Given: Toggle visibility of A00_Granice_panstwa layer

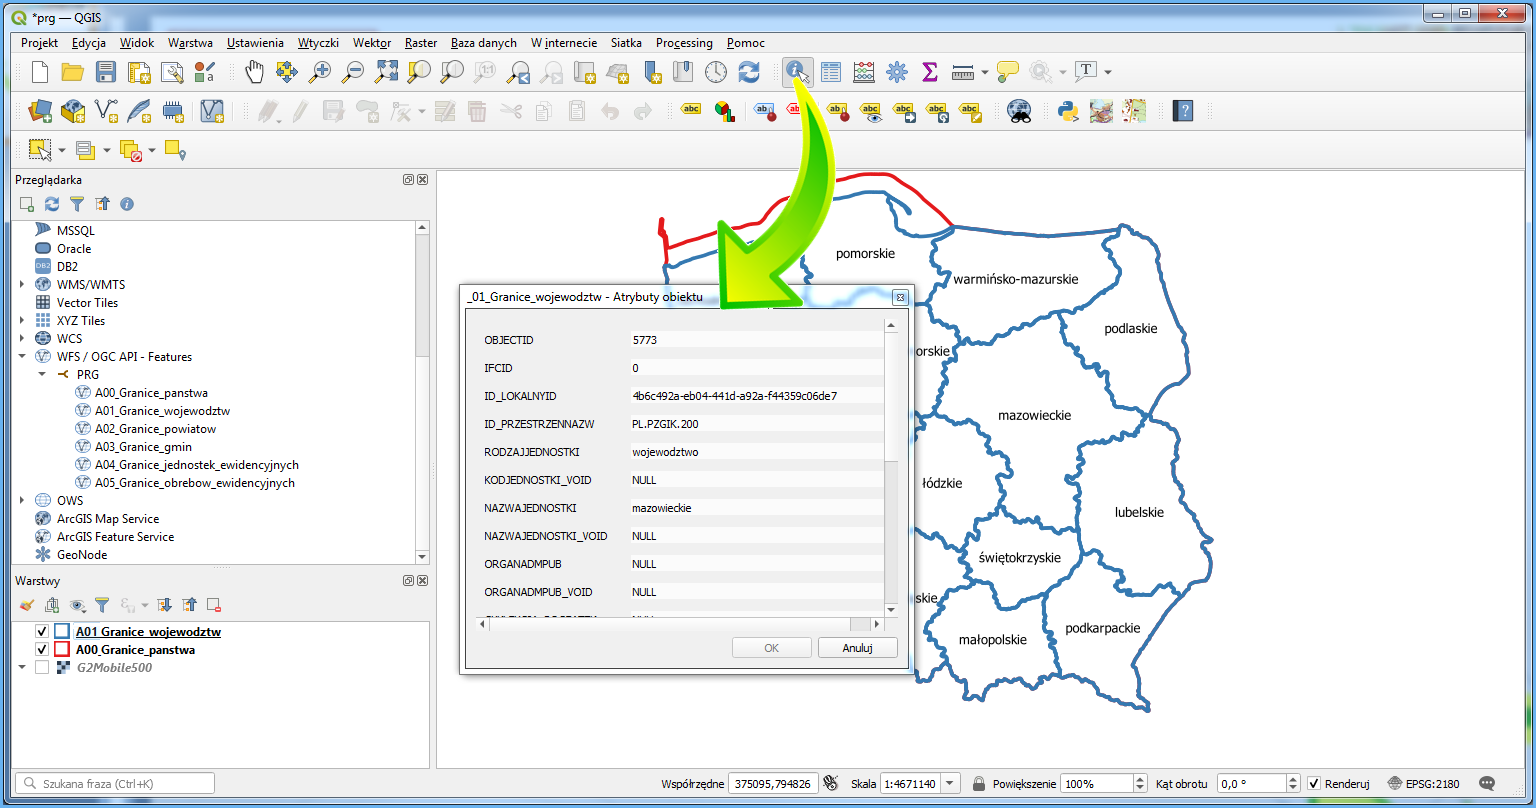Looking at the screenshot, I should click(x=41, y=650).
